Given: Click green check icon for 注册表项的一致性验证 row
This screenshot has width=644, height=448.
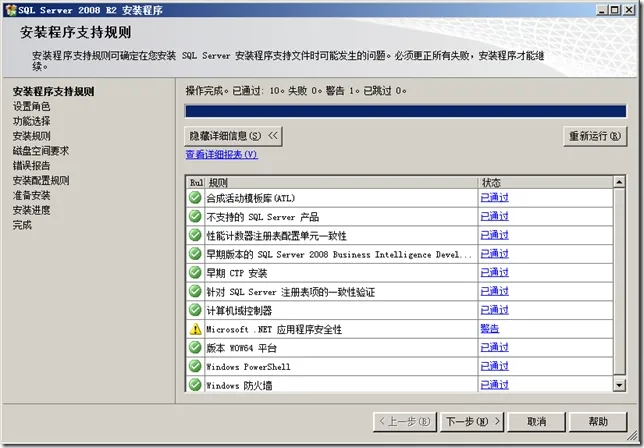Looking at the screenshot, I should (x=195, y=291).
